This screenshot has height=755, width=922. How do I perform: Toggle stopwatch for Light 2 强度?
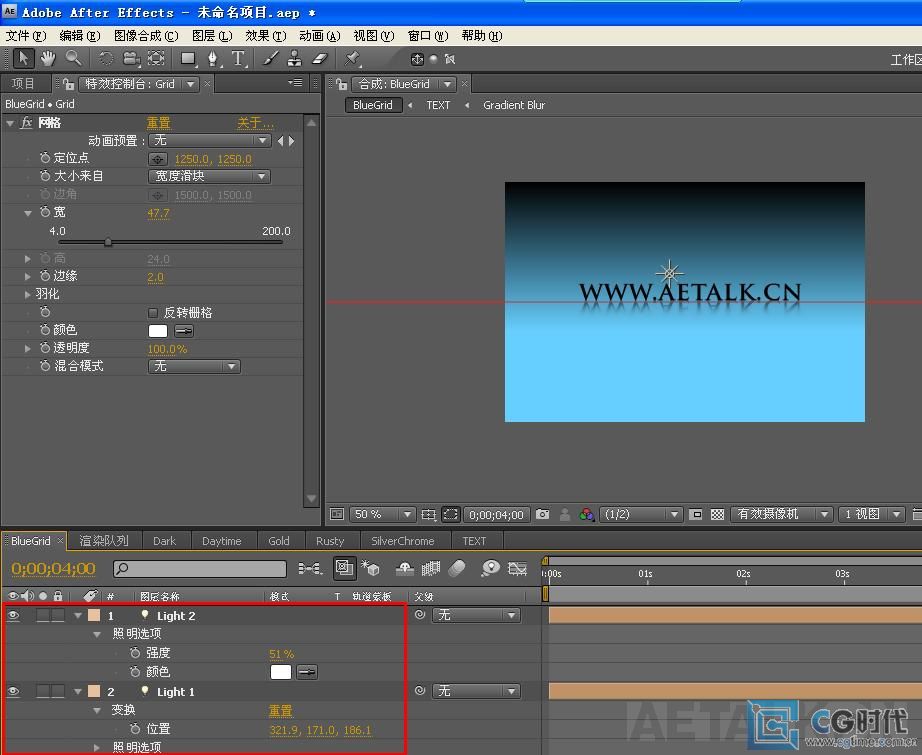pos(135,653)
